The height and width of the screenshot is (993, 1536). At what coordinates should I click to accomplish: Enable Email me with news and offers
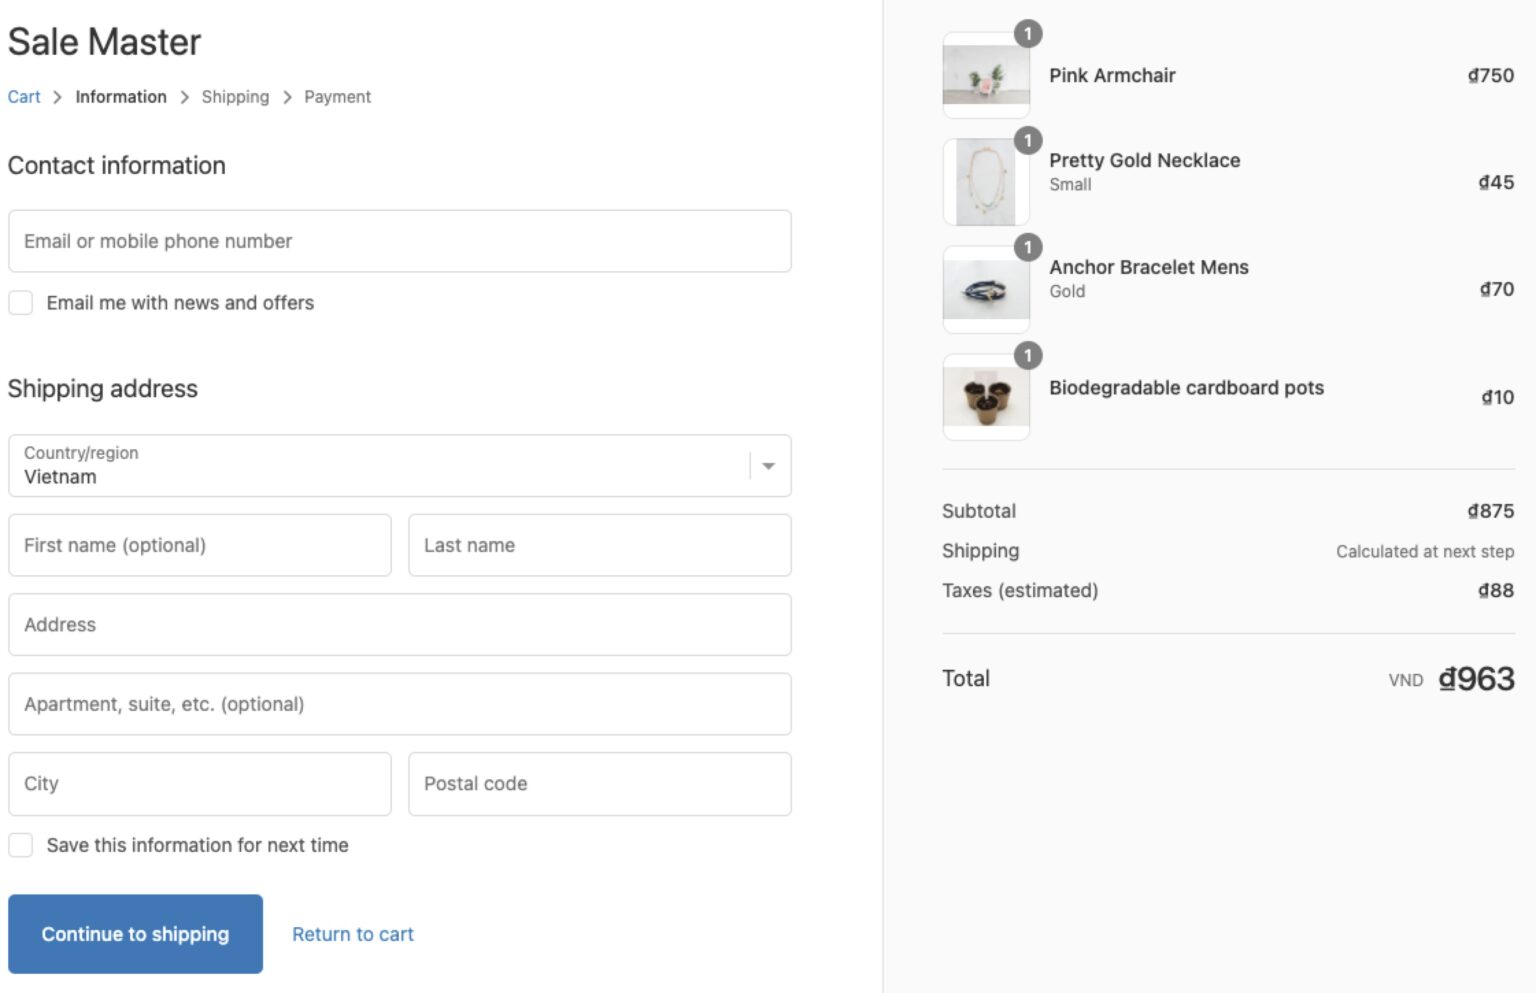(x=21, y=303)
